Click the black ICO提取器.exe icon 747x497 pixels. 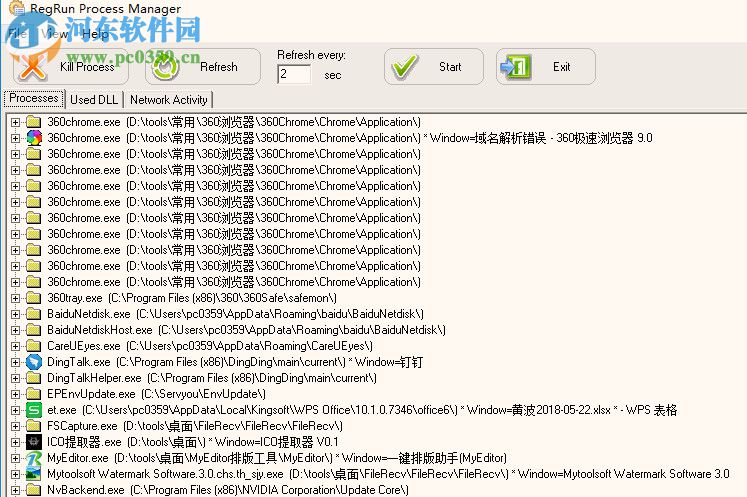(x=34, y=442)
